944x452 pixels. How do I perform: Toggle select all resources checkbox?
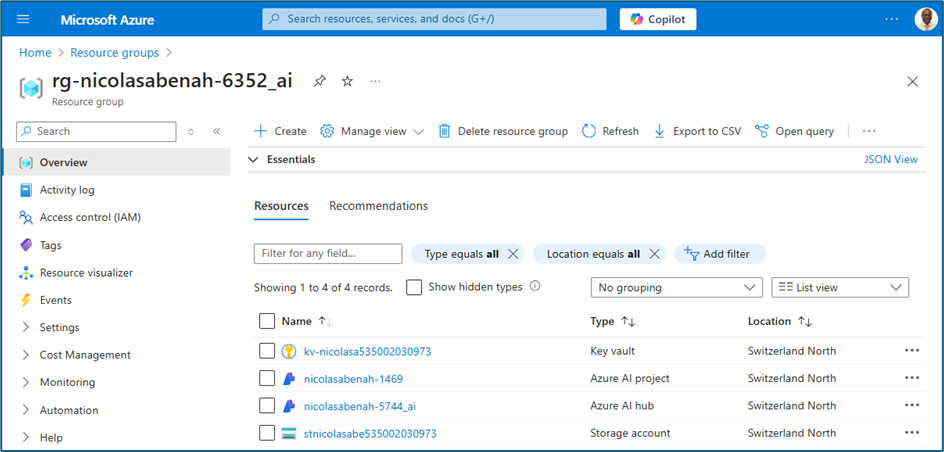[x=267, y=321]
